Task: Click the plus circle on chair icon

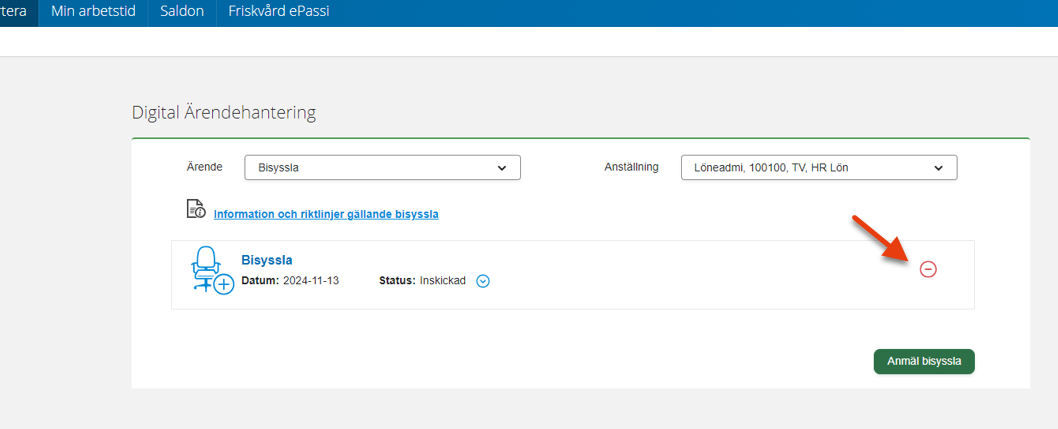Action: pos(223,285)
